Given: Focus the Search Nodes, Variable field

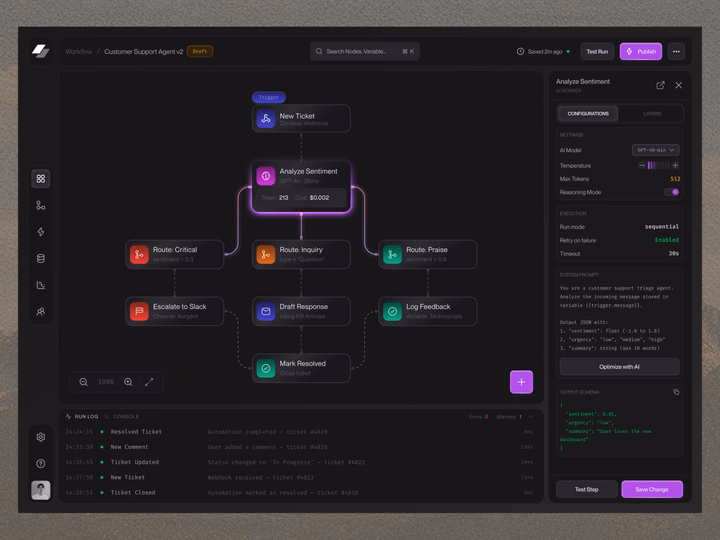Looking at the screenshot, I should tap(365, 51).
